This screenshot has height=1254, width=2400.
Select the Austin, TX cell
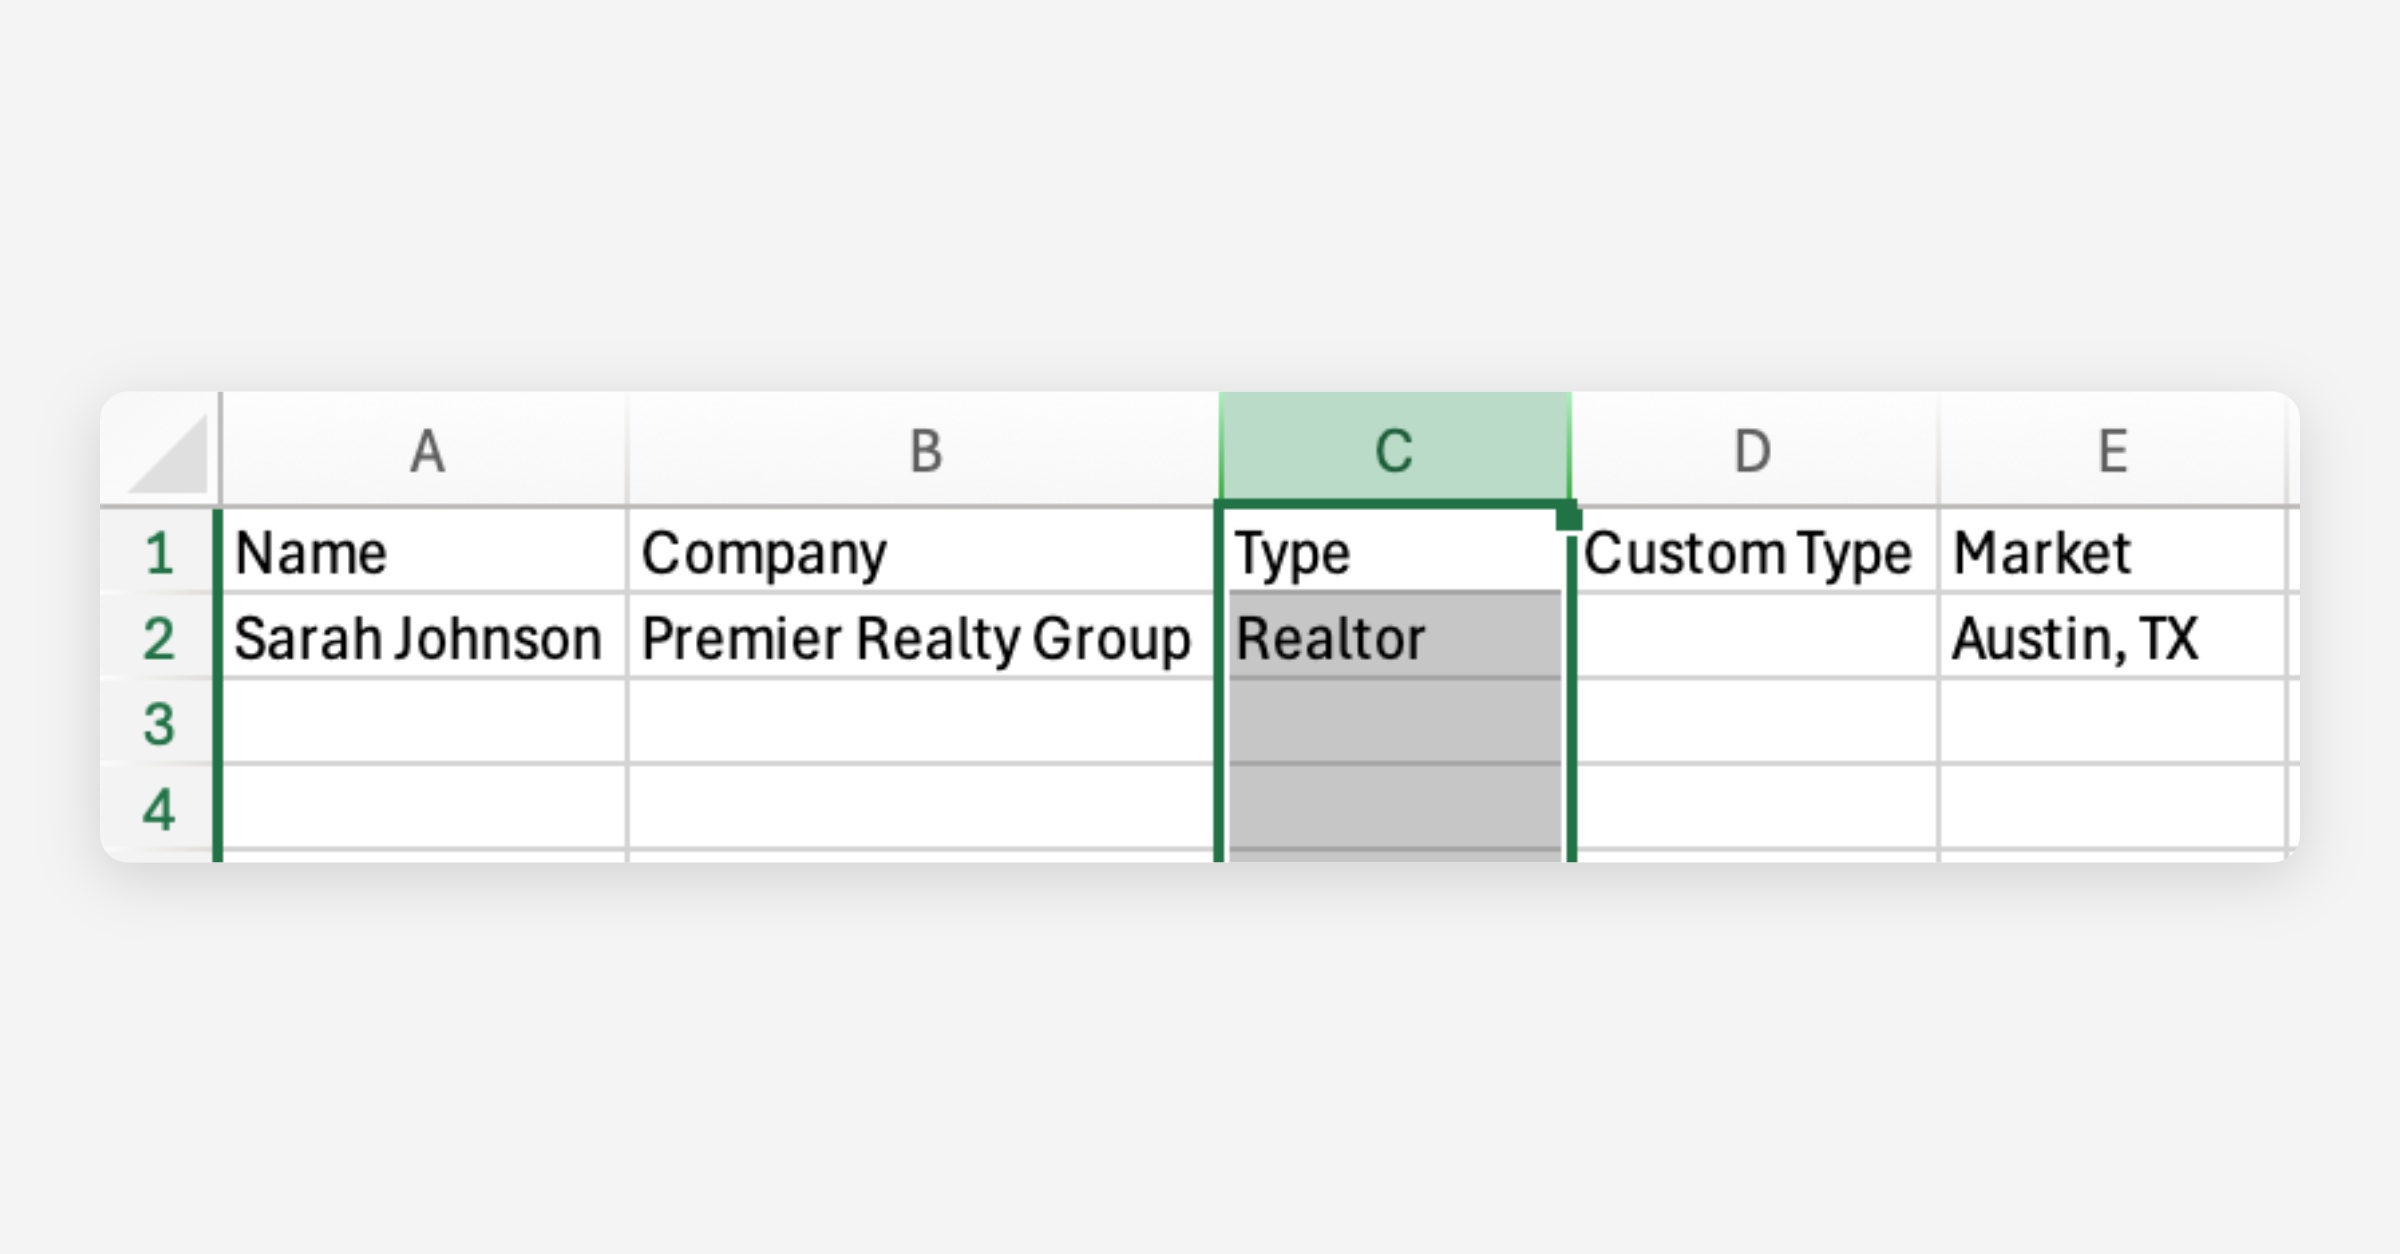pos(2112,638)
